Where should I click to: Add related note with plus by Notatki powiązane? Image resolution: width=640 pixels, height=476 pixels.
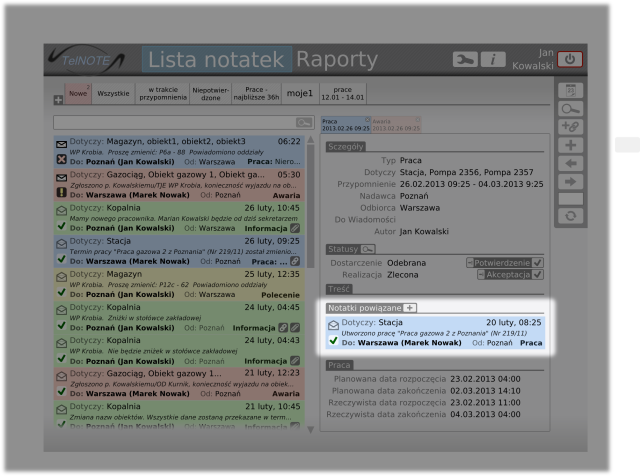(x=410, y=308)
